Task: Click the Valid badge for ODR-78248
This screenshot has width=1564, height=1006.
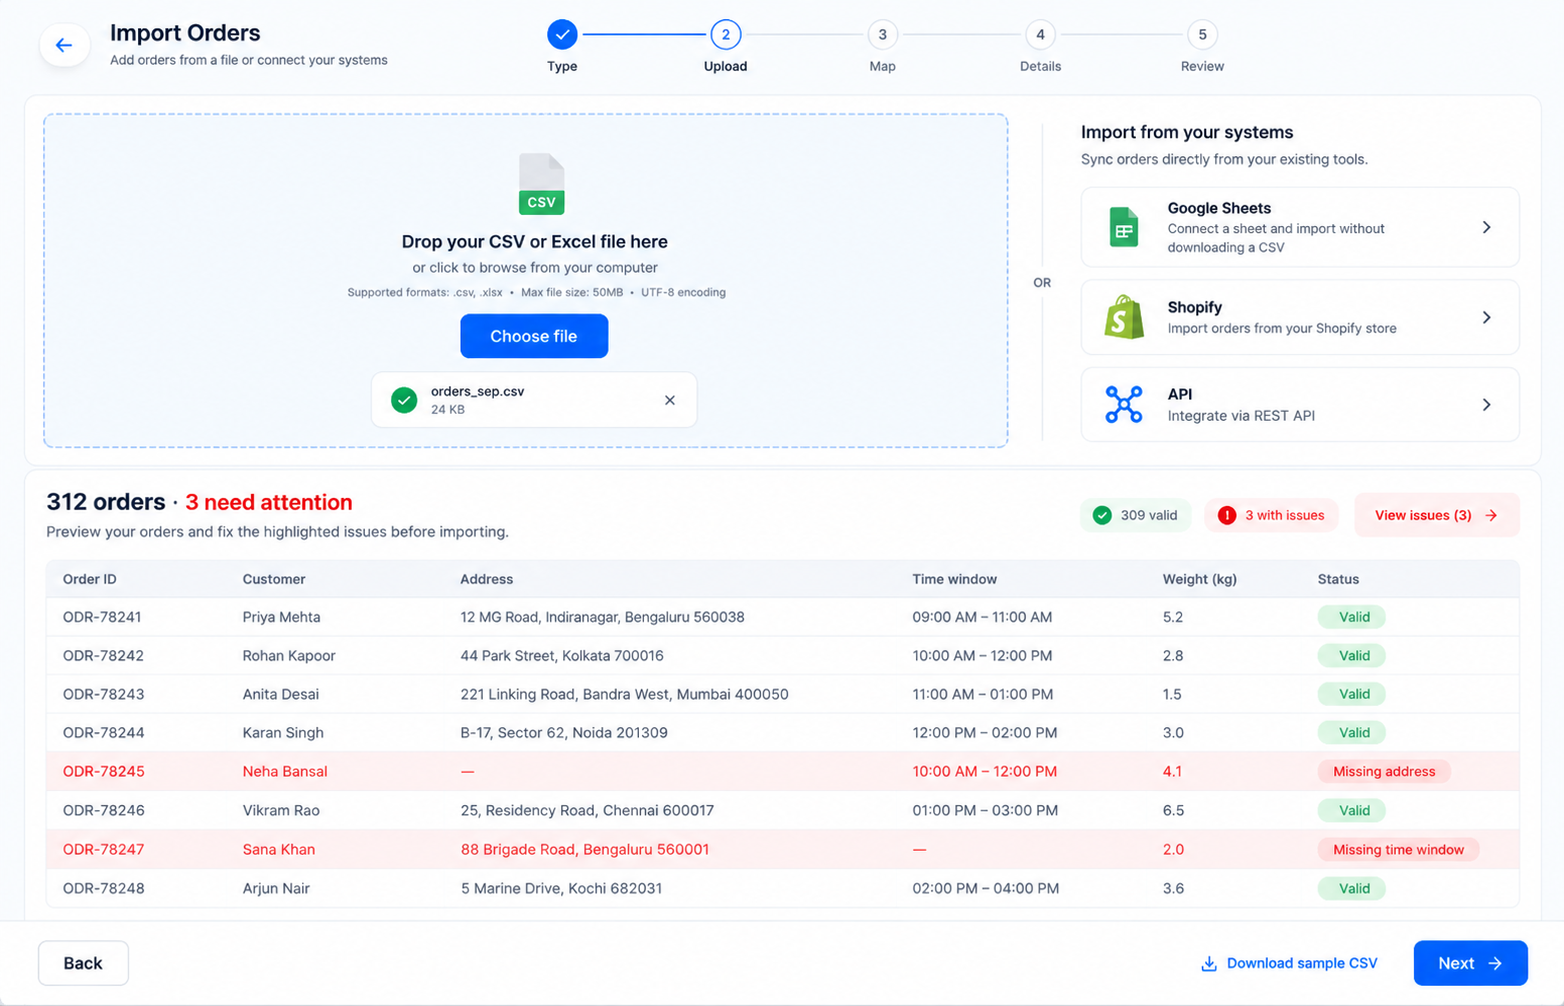Action: click(1352, 888)
